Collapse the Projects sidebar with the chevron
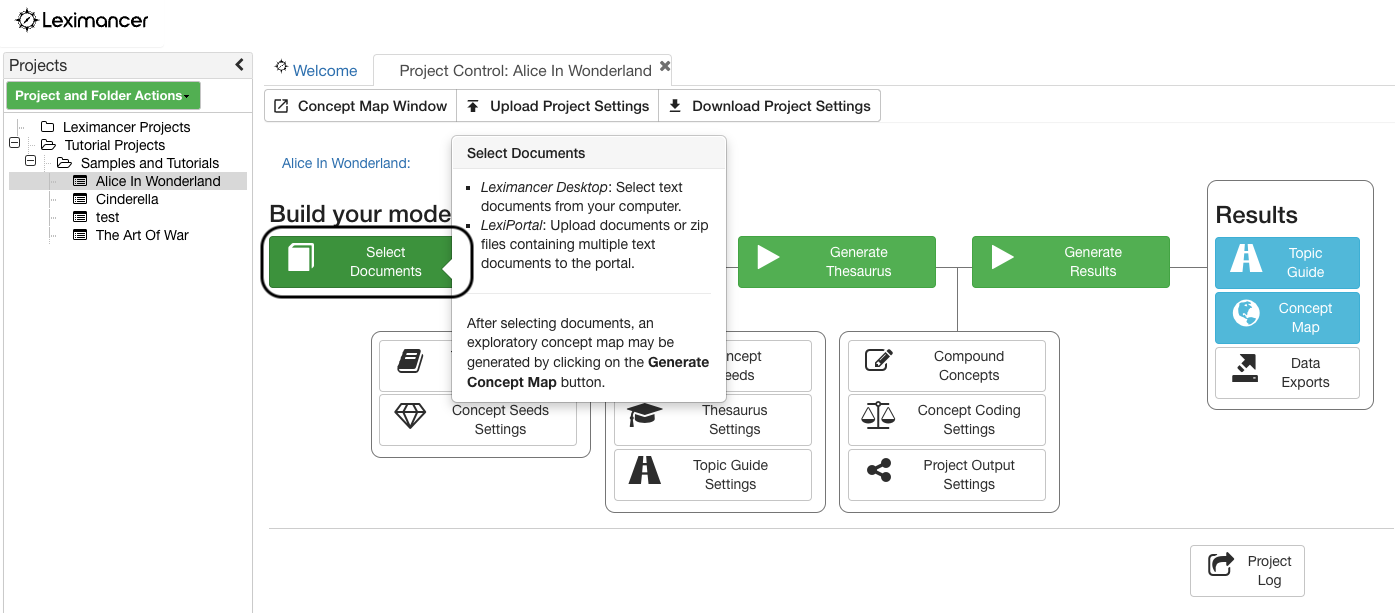The height and width of the screenshot is (613, 1395). pyautogui.click(x=239, y=64)
